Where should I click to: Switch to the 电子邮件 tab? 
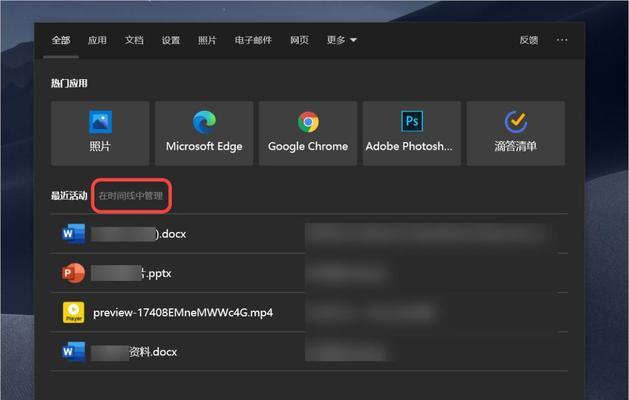(x=253, y=40)
